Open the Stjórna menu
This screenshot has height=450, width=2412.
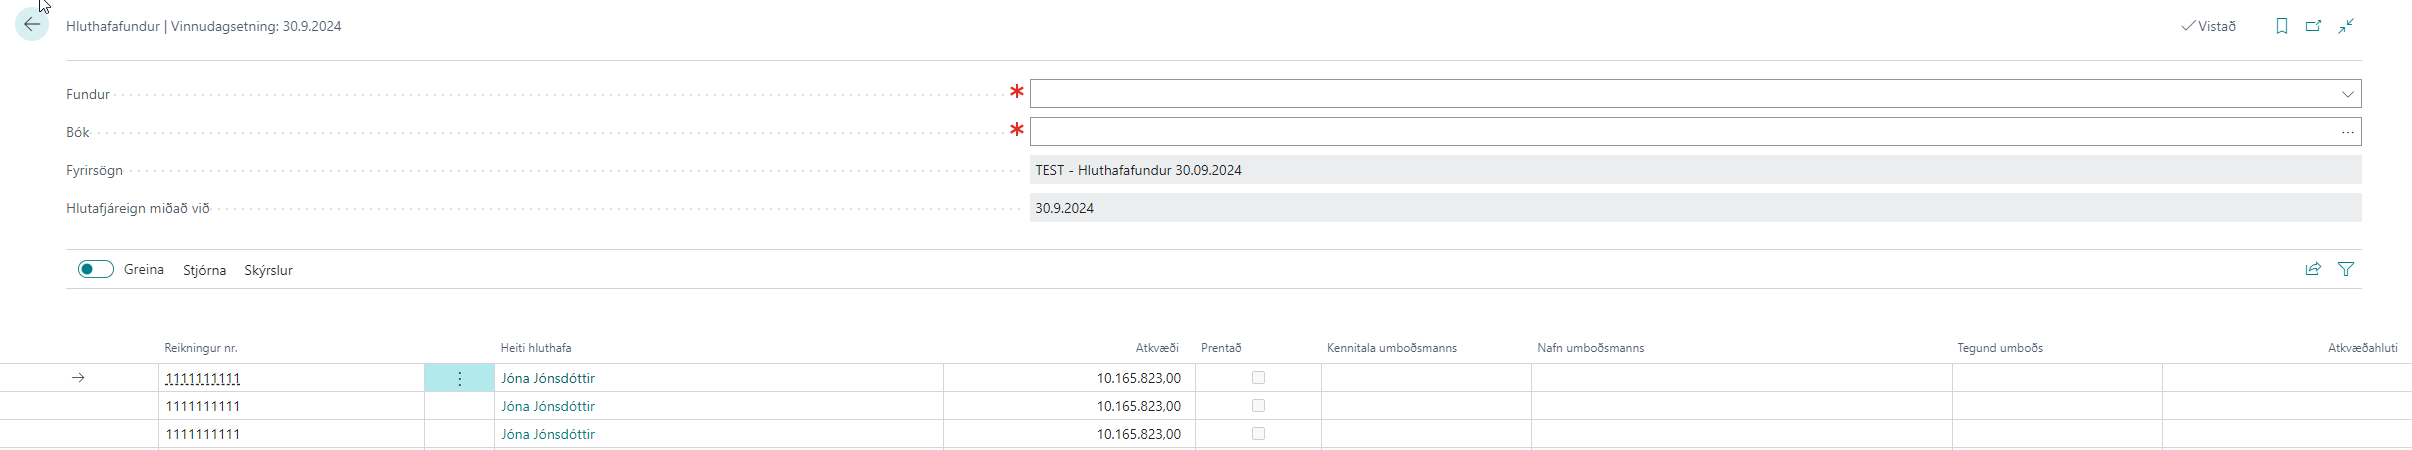click(204, 270)
